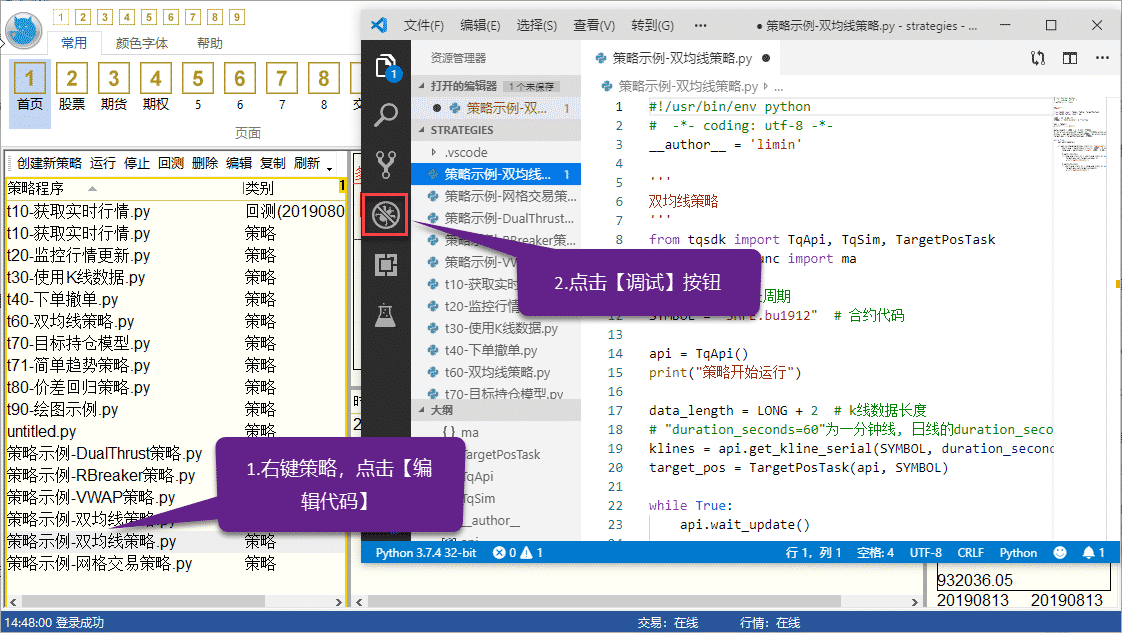Click 回测 in strategy toolbar
Image resolution: width=1122 pixels, height=633 pixels.
(171, 163)
